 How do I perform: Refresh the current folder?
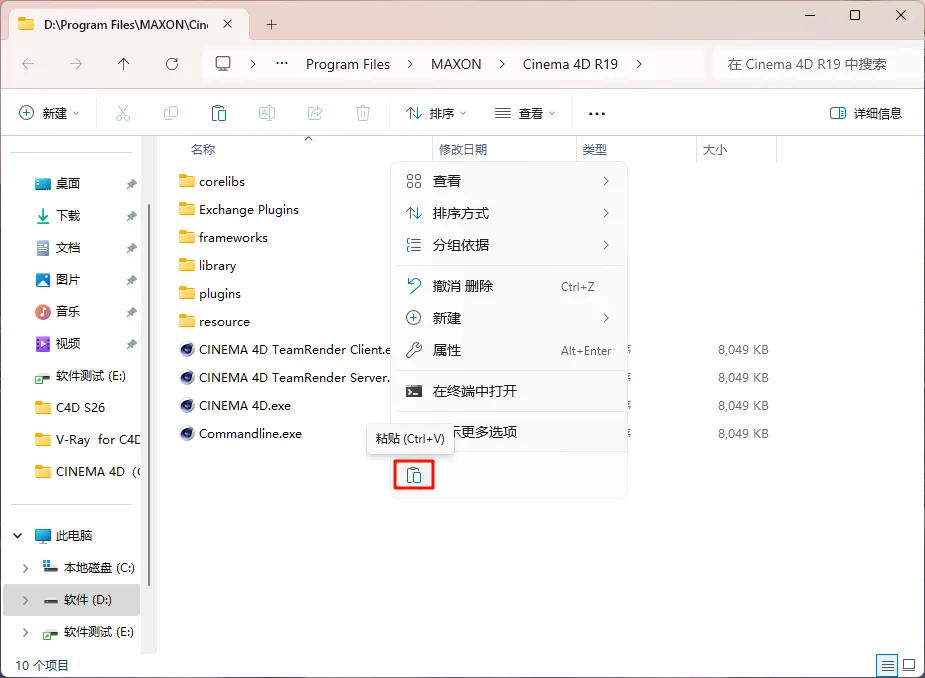[x=172, y=64]
